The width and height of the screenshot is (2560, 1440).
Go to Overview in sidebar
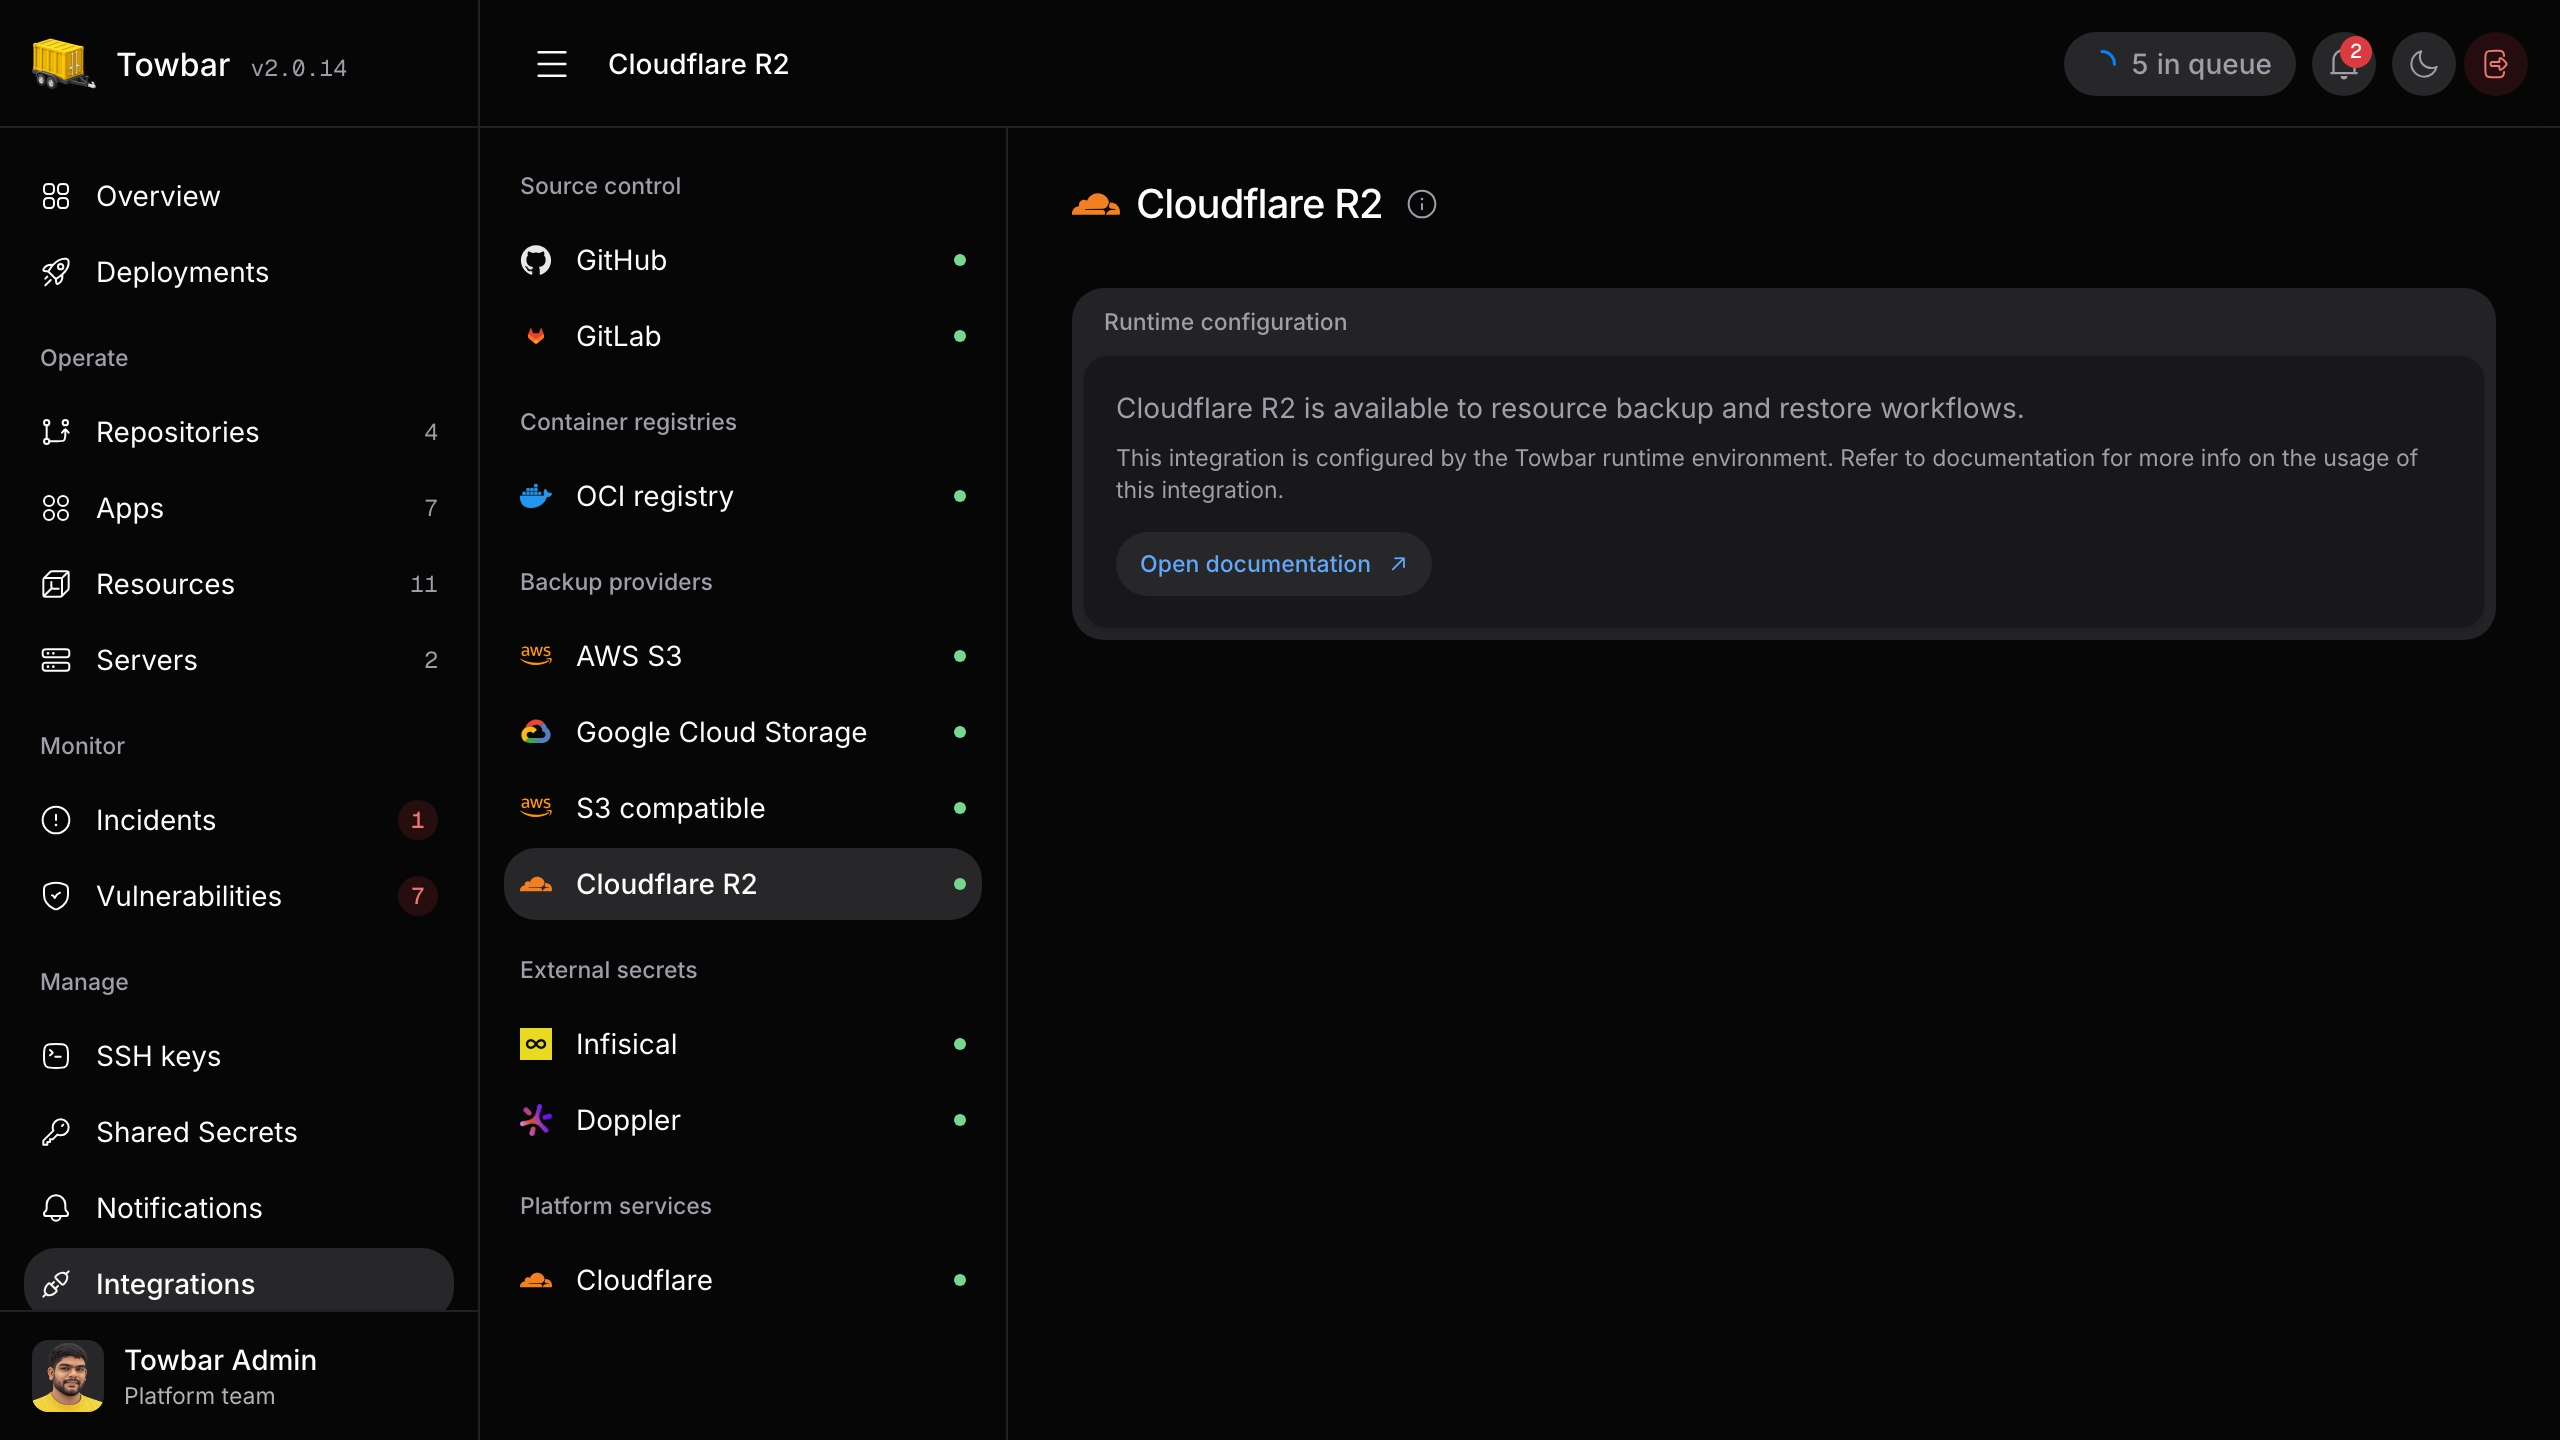(239, 196)
